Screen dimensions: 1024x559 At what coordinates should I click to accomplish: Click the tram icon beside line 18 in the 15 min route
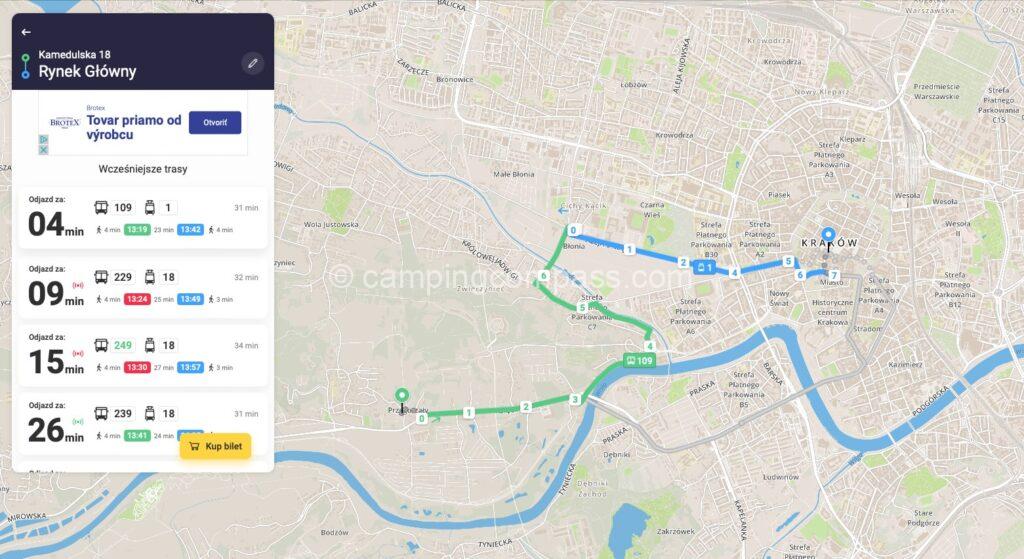point(150,345)
